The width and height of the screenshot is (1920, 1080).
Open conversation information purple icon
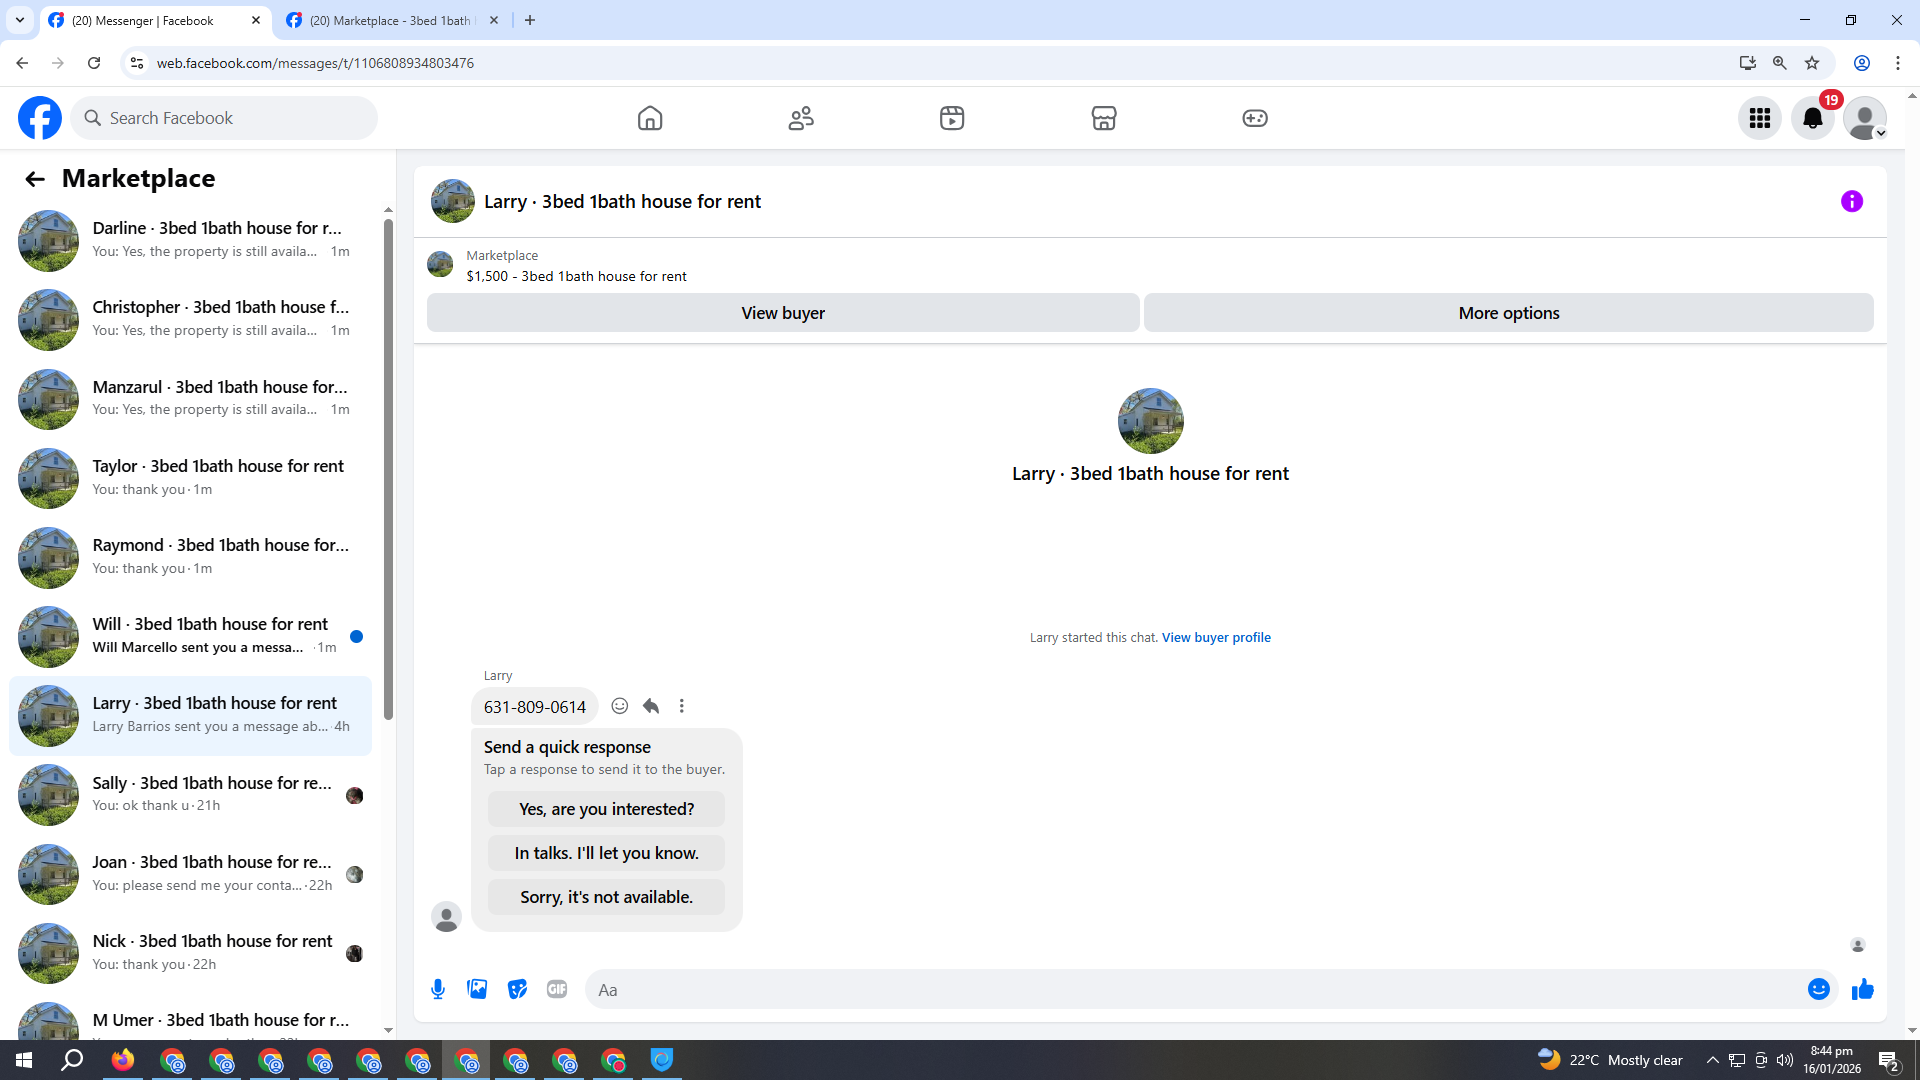coord(1851,202)
